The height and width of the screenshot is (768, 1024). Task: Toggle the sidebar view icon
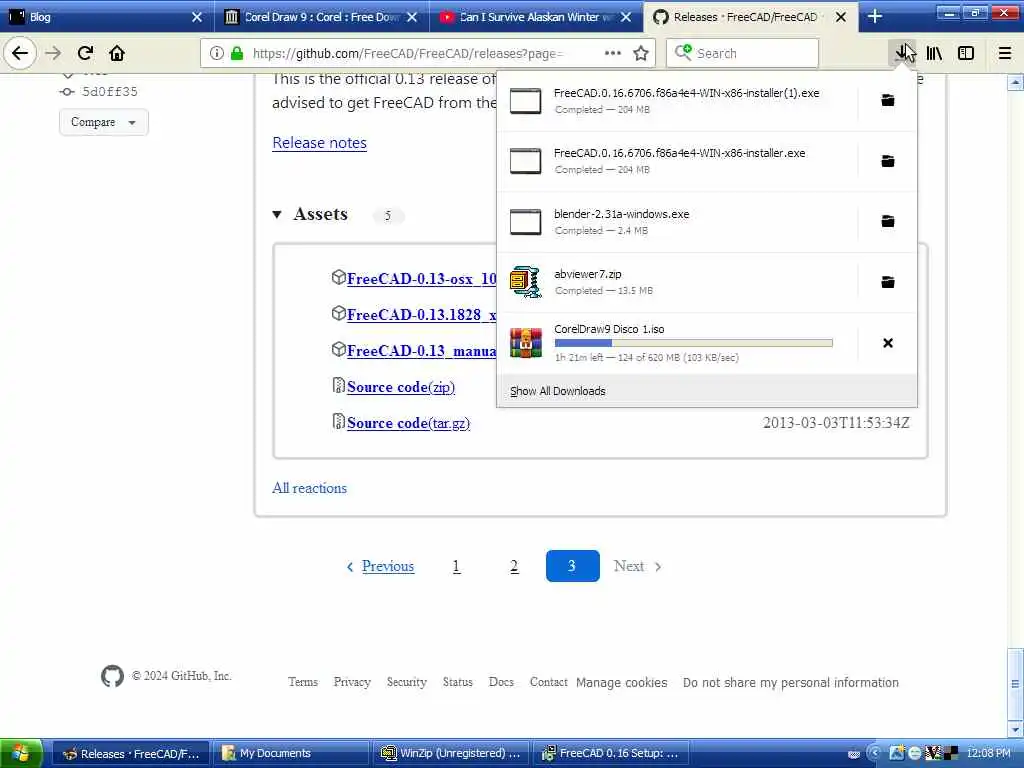click(x=966, y=53)
